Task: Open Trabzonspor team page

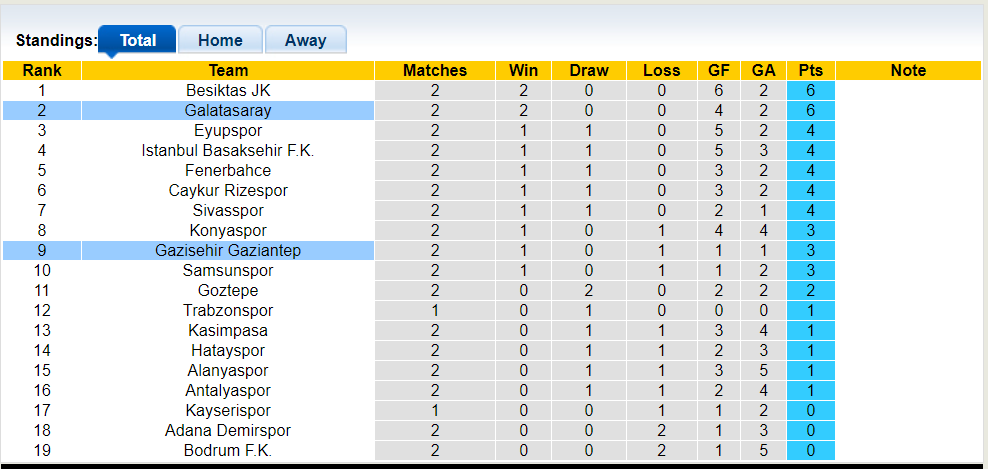Action: click(x=228, y=310)
